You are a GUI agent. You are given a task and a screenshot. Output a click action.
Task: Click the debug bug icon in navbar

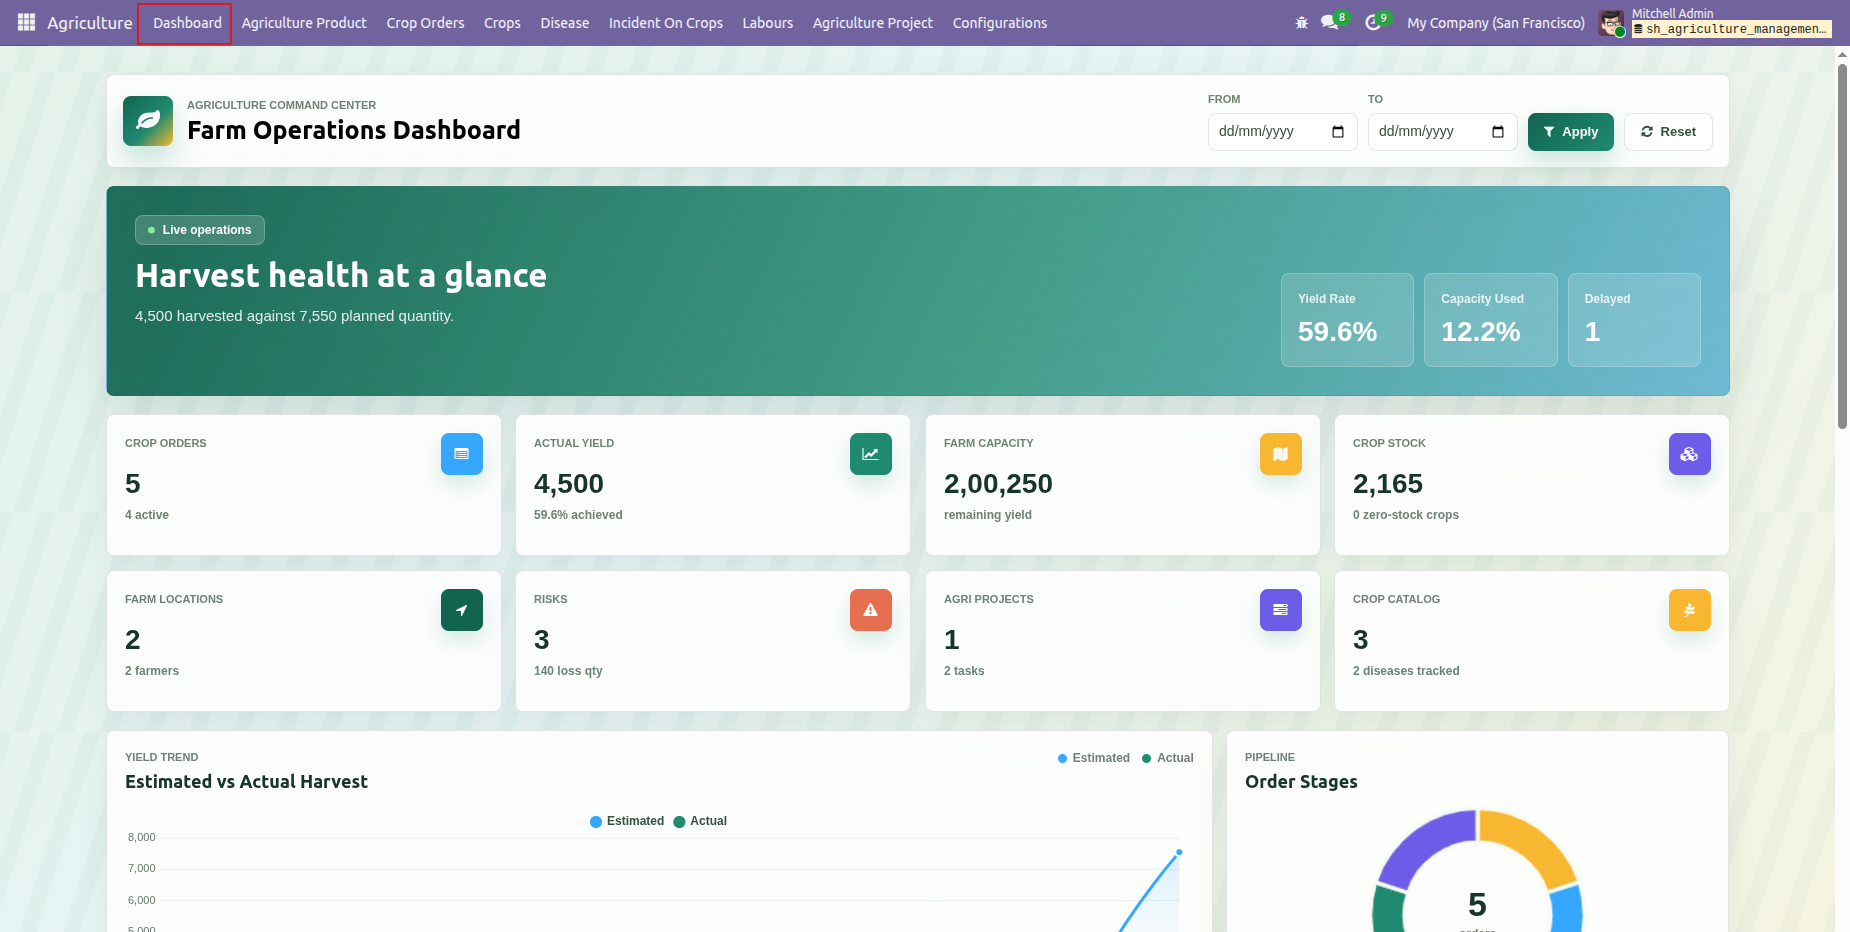[1301, 22]
